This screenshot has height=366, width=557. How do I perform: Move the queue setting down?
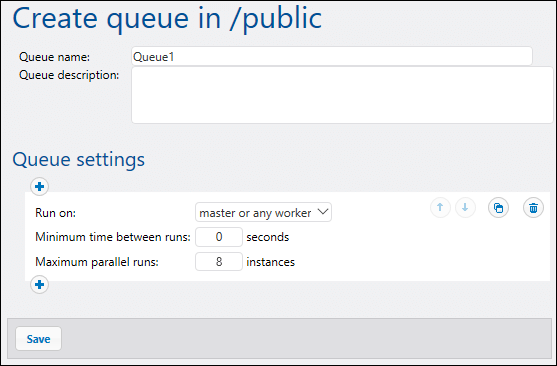[x=465, y=208]
